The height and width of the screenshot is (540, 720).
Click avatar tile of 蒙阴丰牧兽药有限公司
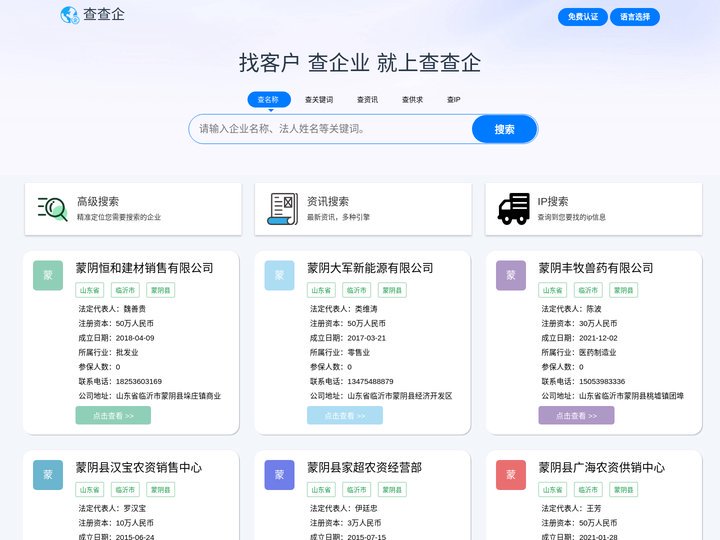coord(511,275)
